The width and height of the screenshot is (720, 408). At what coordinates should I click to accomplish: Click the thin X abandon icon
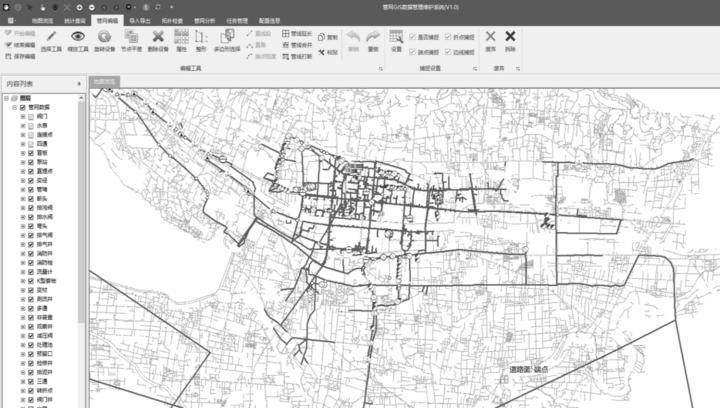click(x=490, y=36)
